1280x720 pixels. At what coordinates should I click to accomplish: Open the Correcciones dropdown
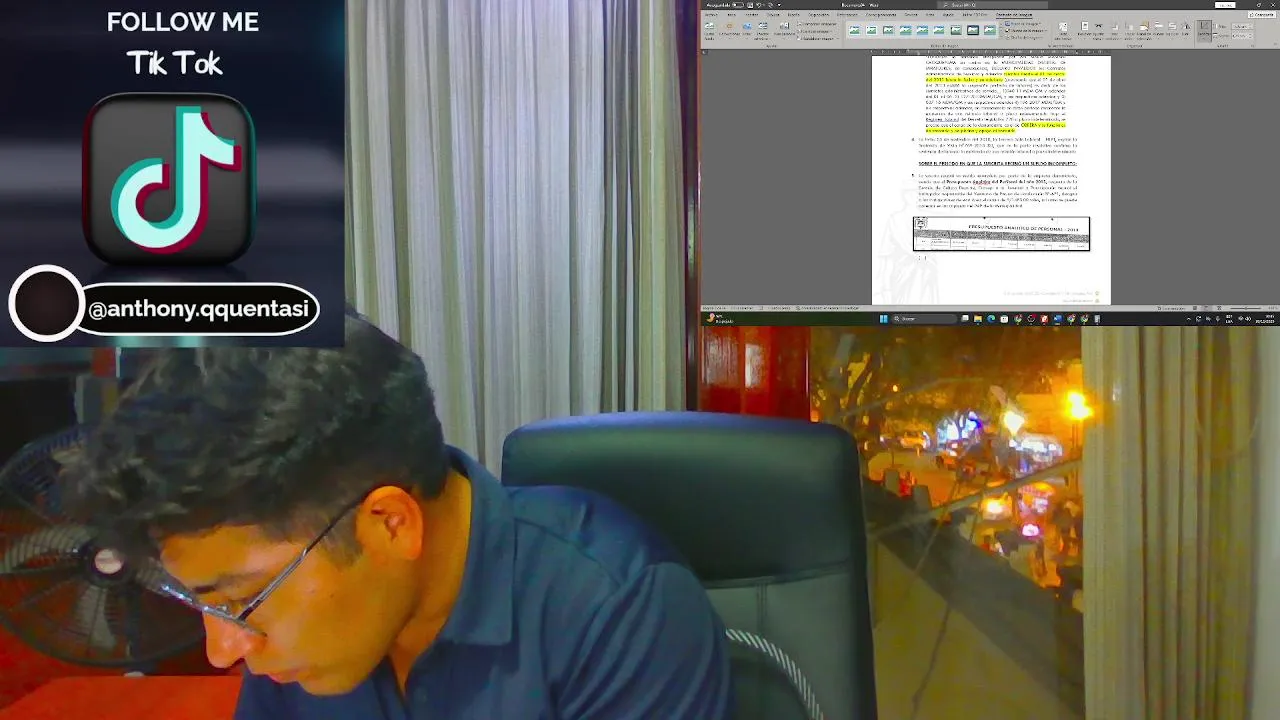pos(729,30)
